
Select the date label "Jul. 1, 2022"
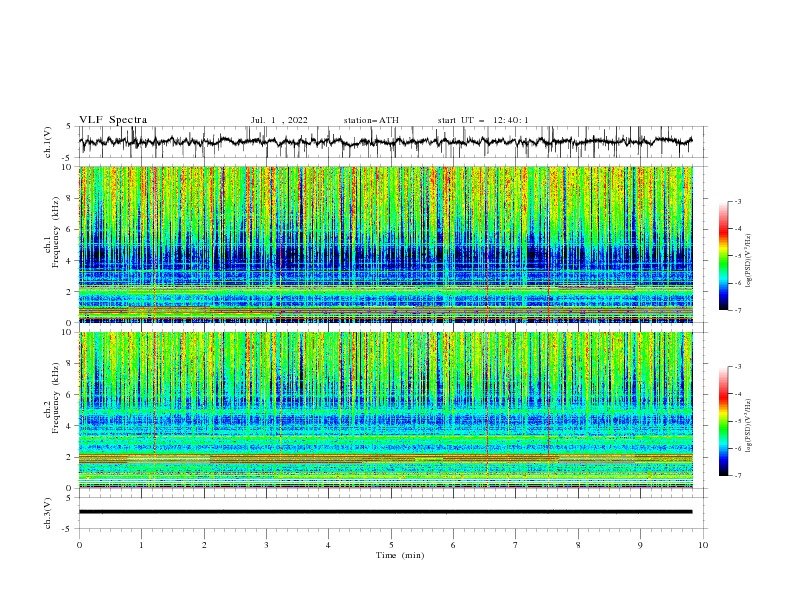[x=279, y=120]
